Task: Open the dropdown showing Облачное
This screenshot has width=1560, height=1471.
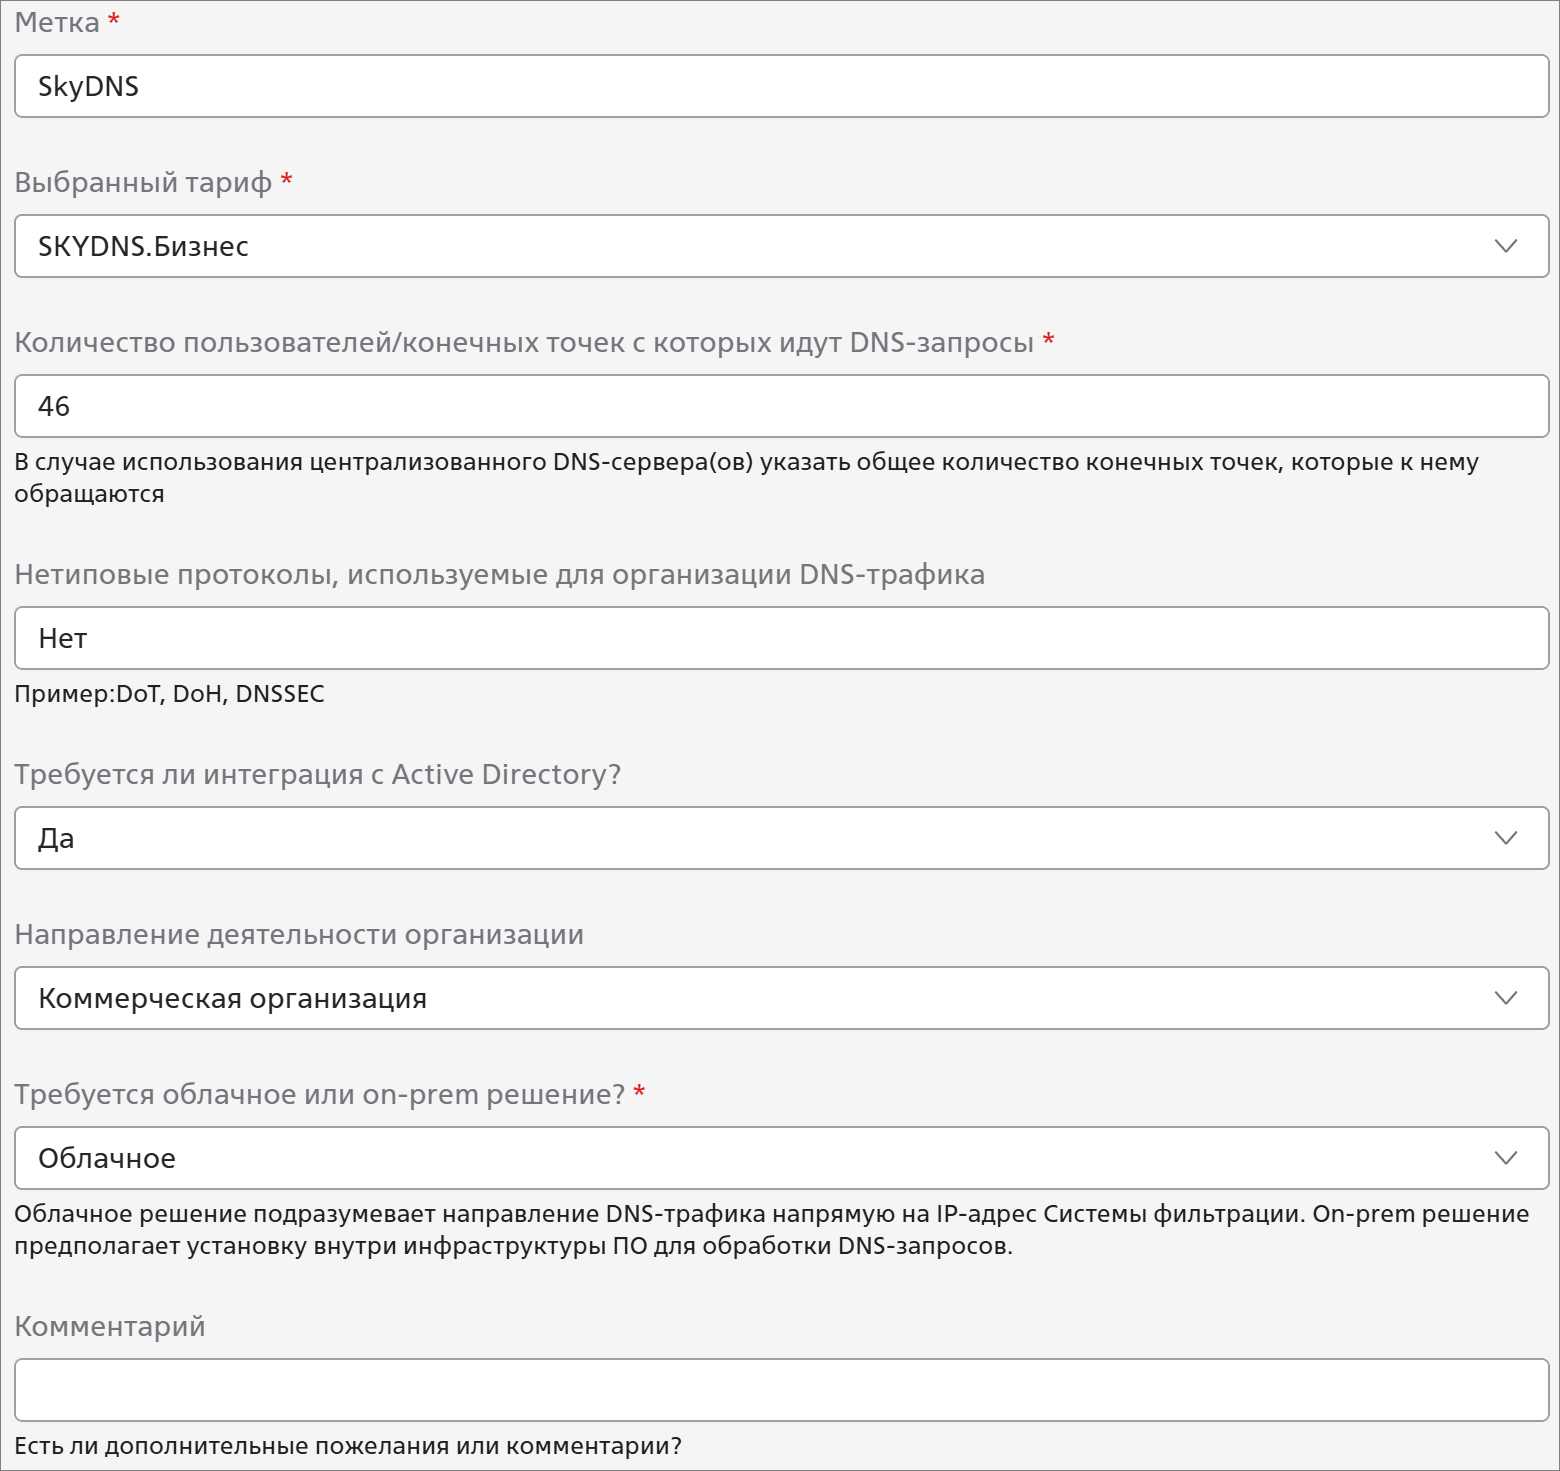Action: click(781, 1158)
